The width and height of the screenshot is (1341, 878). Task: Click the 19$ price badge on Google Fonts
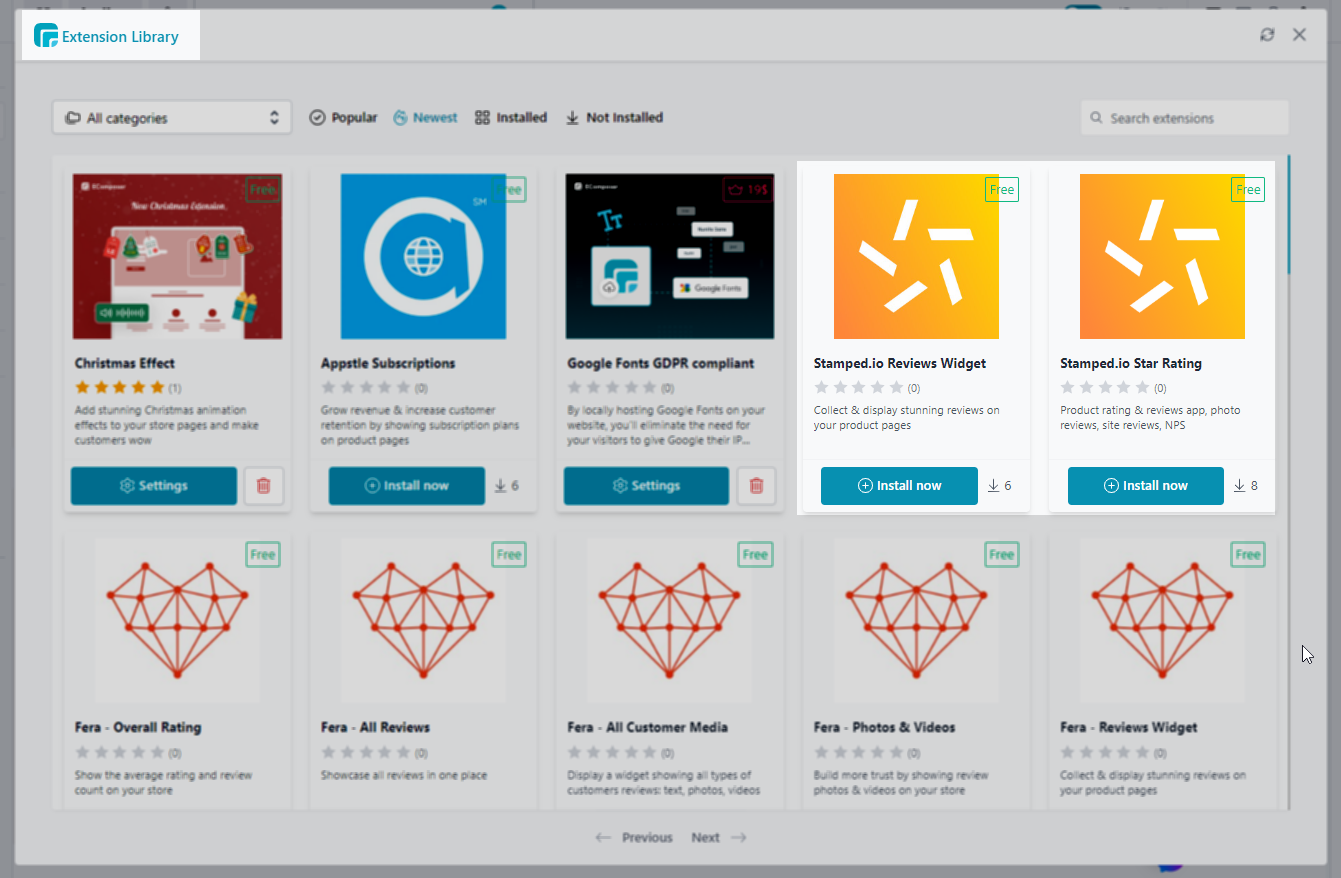tap(748, 189)
